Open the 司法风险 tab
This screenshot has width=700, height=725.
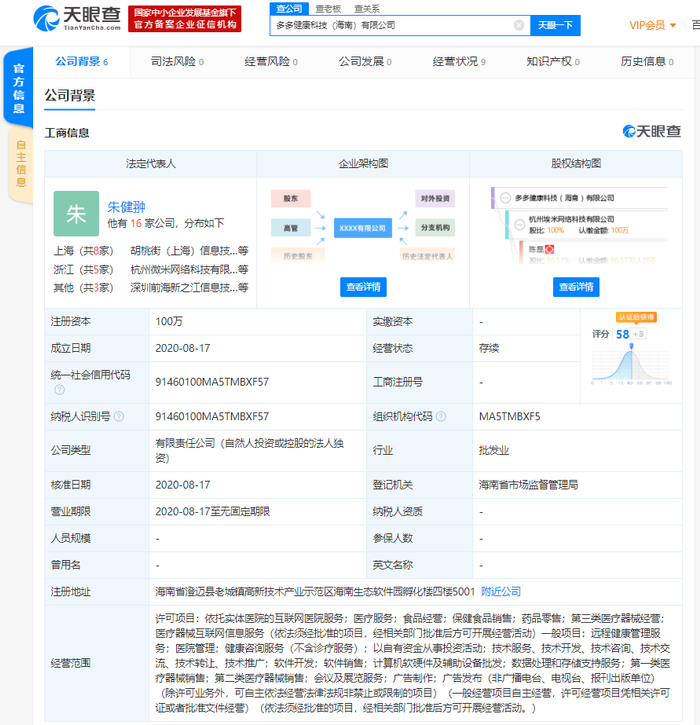tap(177, 61)
